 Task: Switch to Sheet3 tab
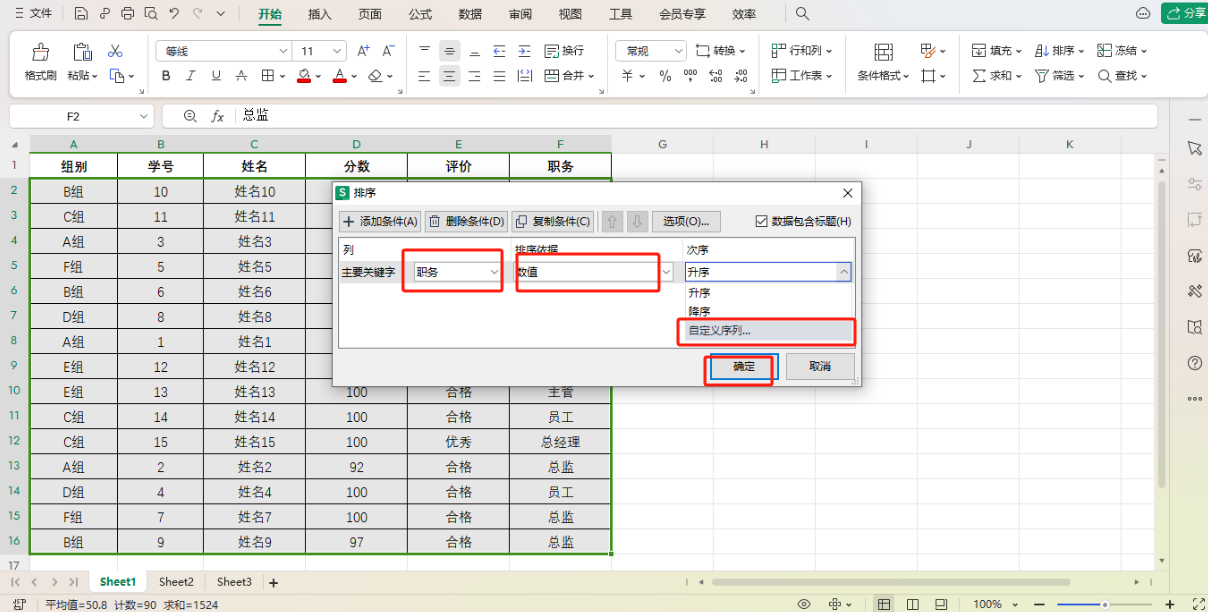point(234,582)
